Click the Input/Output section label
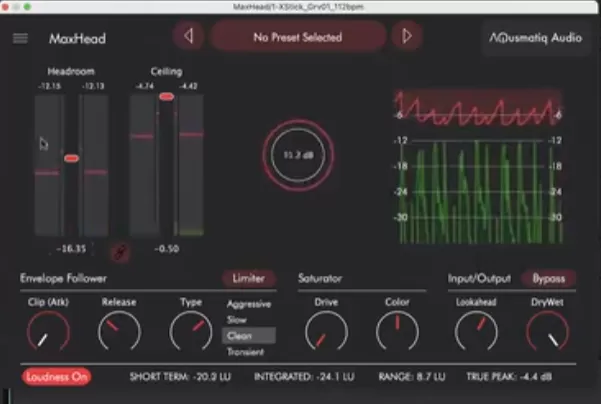This screenshot has height=404, width=601. pyautogui.click(x=479, y=278)
